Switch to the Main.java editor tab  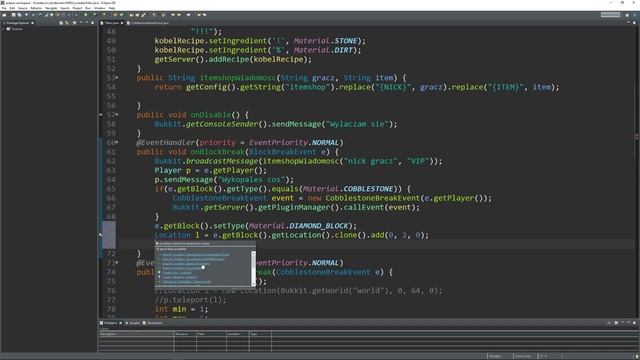[111, 23]
